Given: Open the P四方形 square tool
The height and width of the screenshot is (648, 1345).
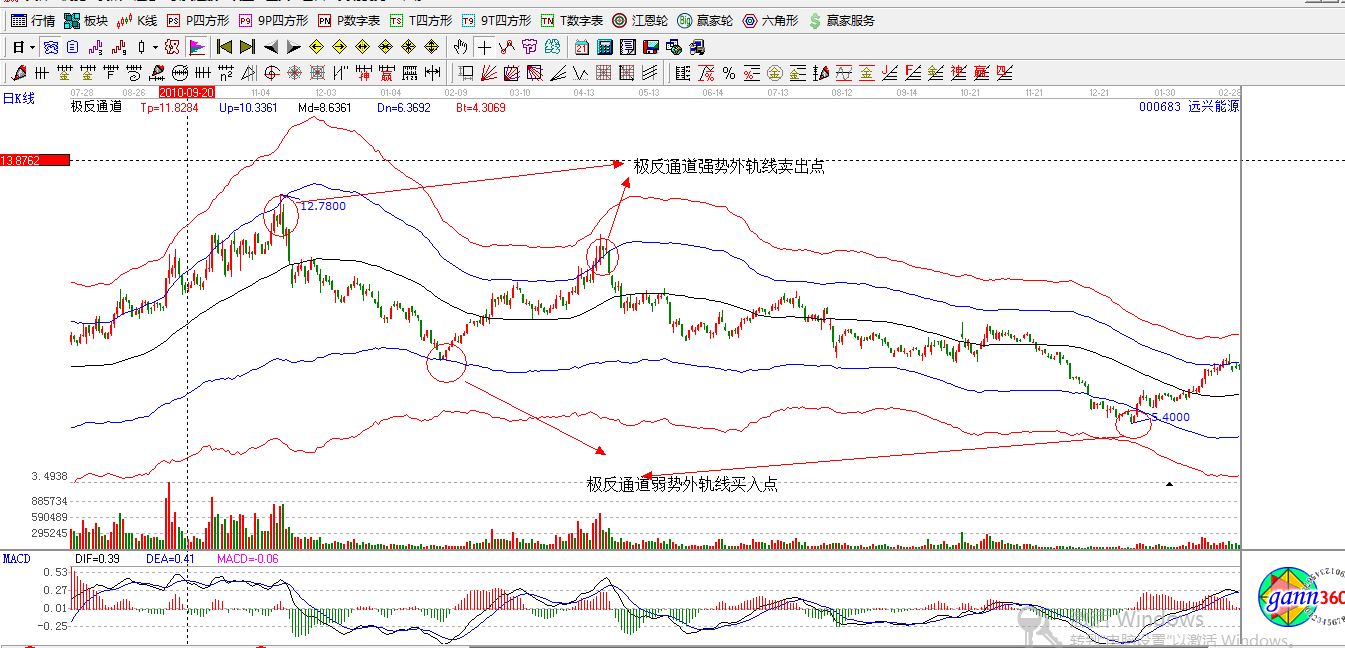Looking at the screenshot, I should [198, 21].
